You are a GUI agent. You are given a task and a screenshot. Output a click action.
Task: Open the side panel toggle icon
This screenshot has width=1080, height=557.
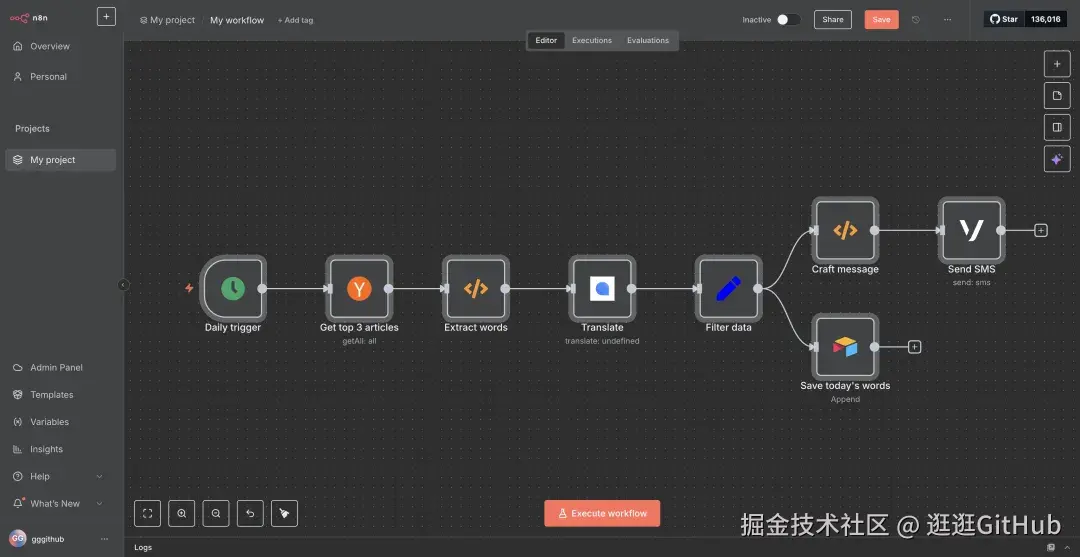click(x=1057, y=127)
